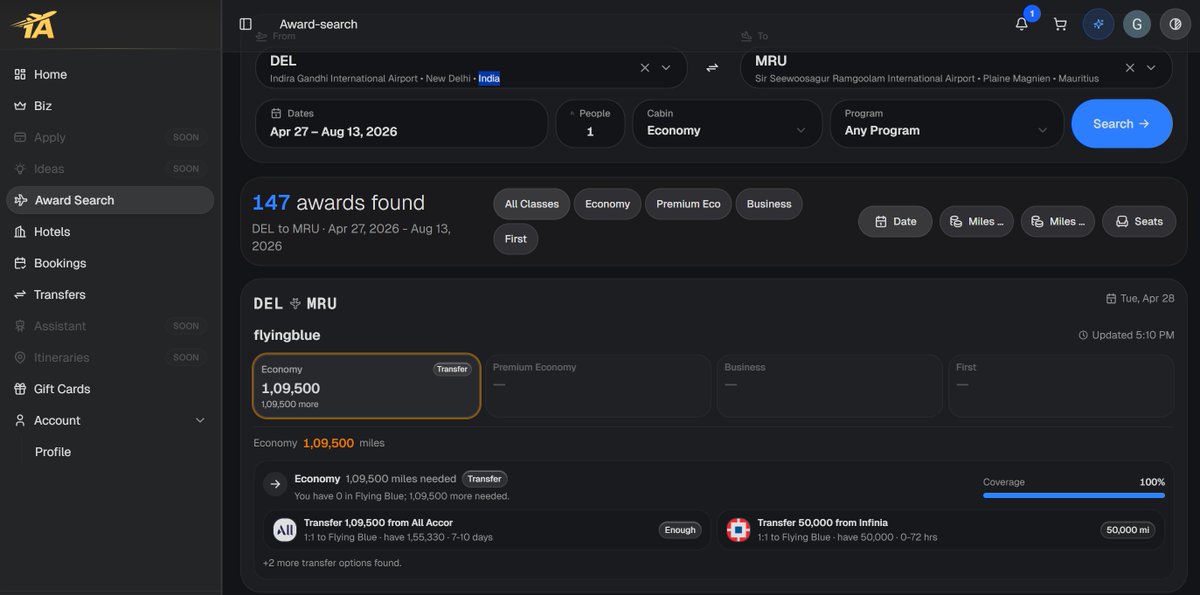
Task: Go to Home in sidebar
Action: (110, 74)
